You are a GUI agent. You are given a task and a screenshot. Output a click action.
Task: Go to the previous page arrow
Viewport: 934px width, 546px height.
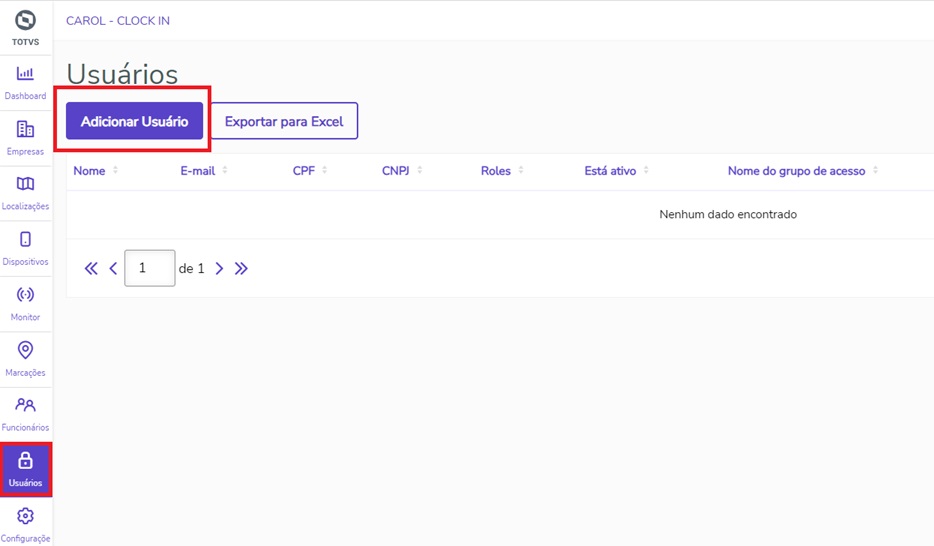[x=113, y=269]
